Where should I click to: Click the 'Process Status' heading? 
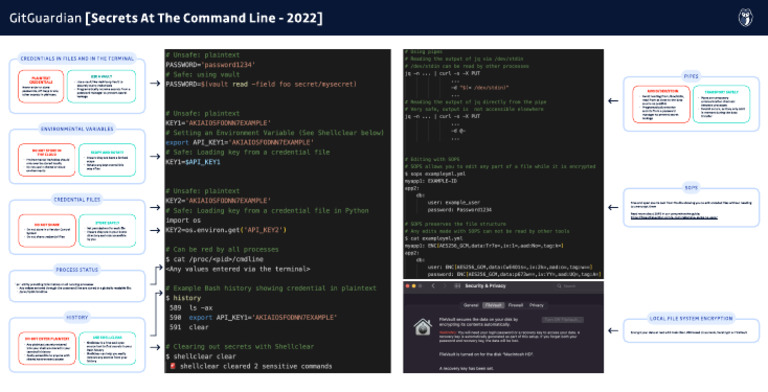point(77,270)
